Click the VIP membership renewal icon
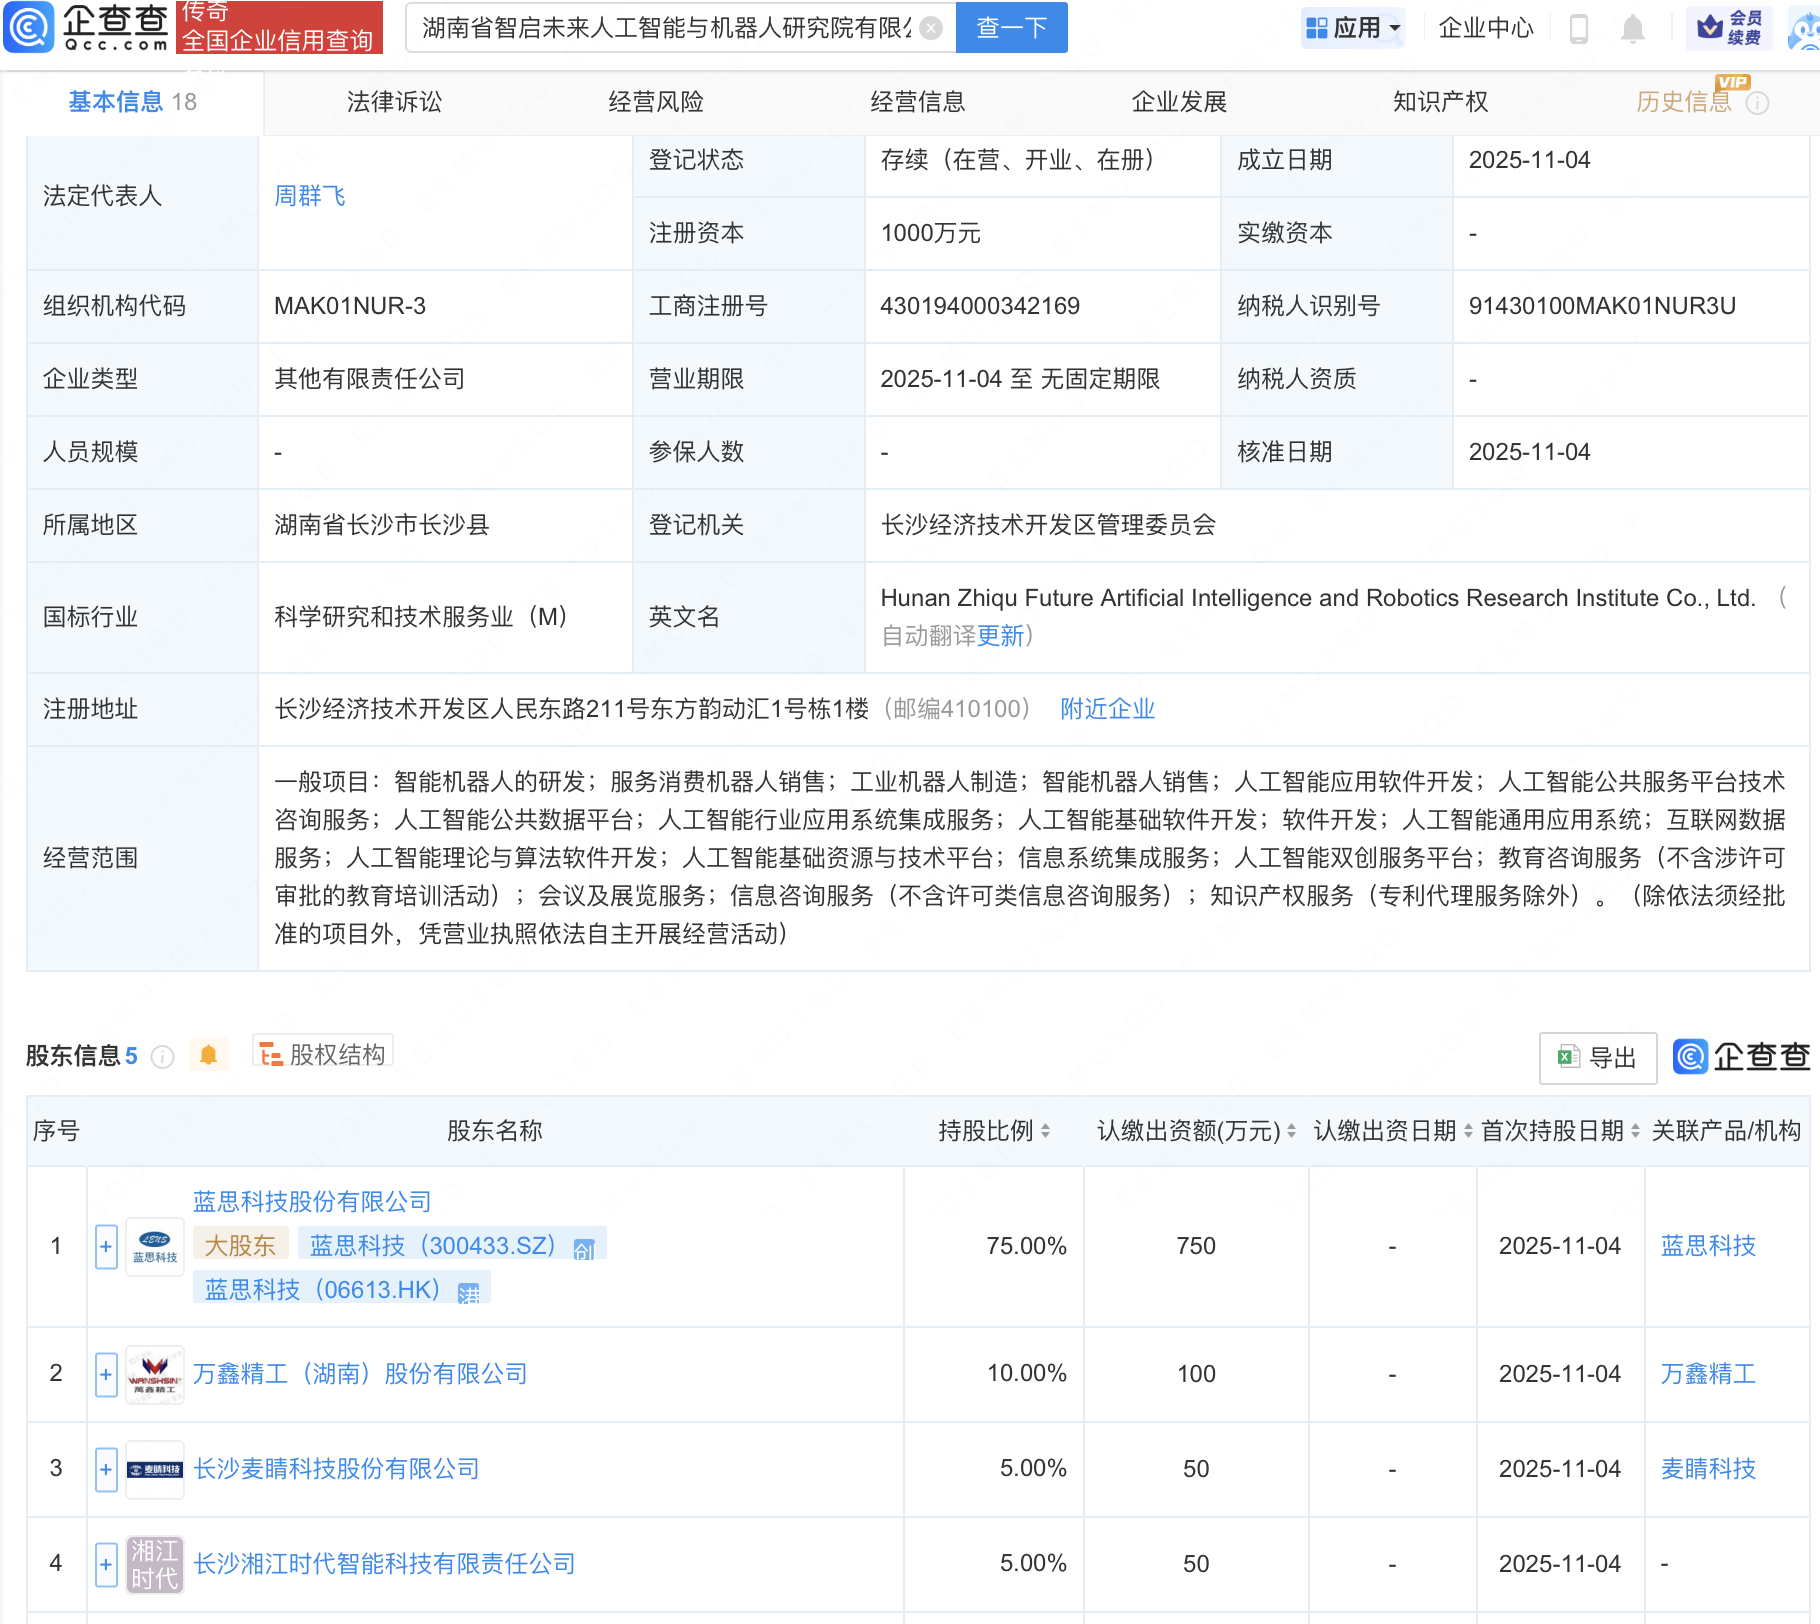 (1729, 28)
